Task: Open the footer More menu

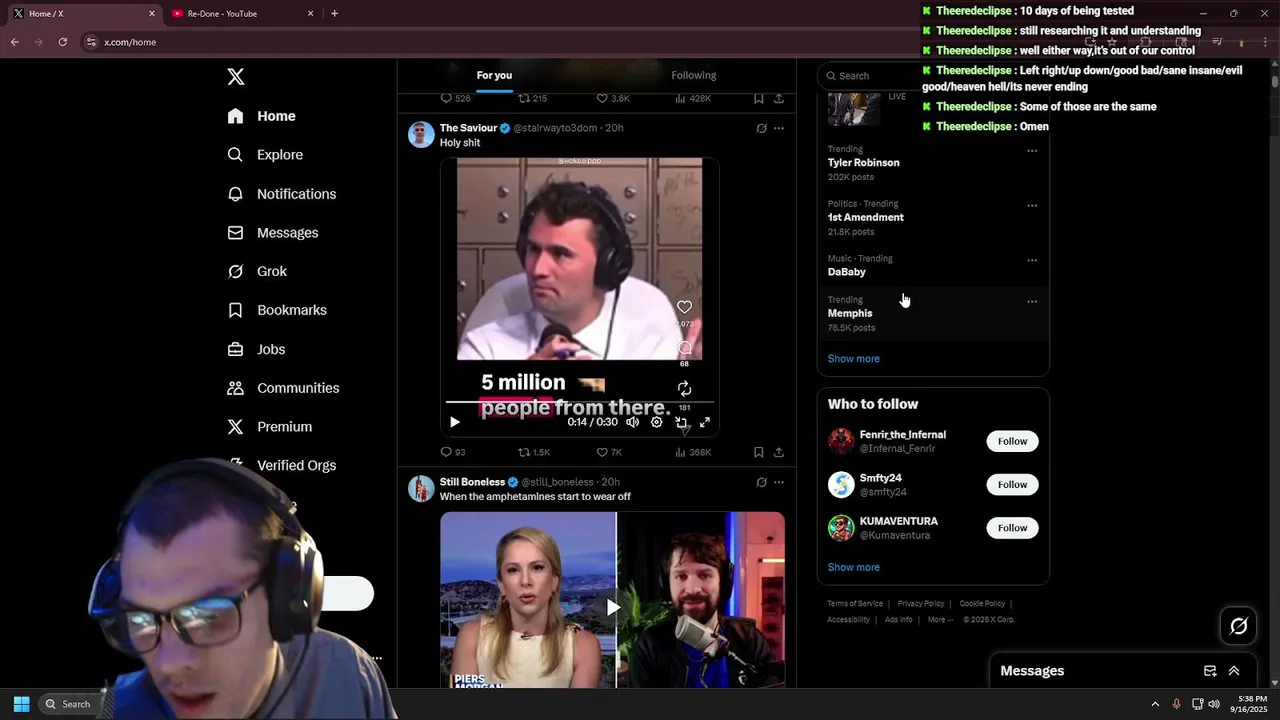Action: pos(940,620)
